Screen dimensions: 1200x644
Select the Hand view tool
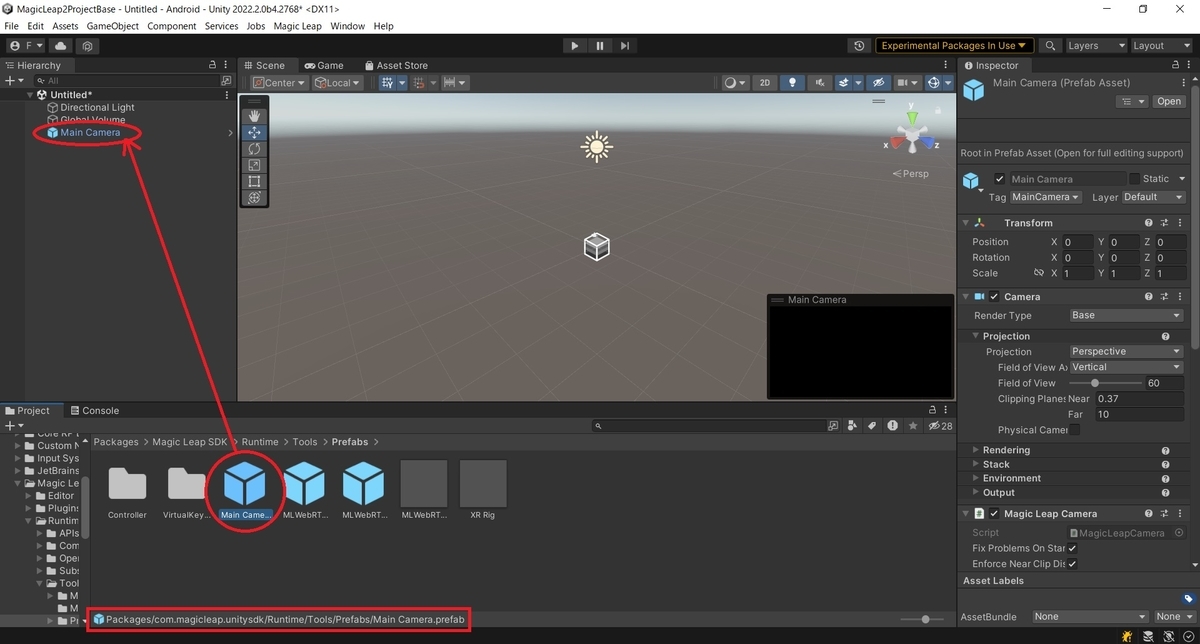[254, 116]
